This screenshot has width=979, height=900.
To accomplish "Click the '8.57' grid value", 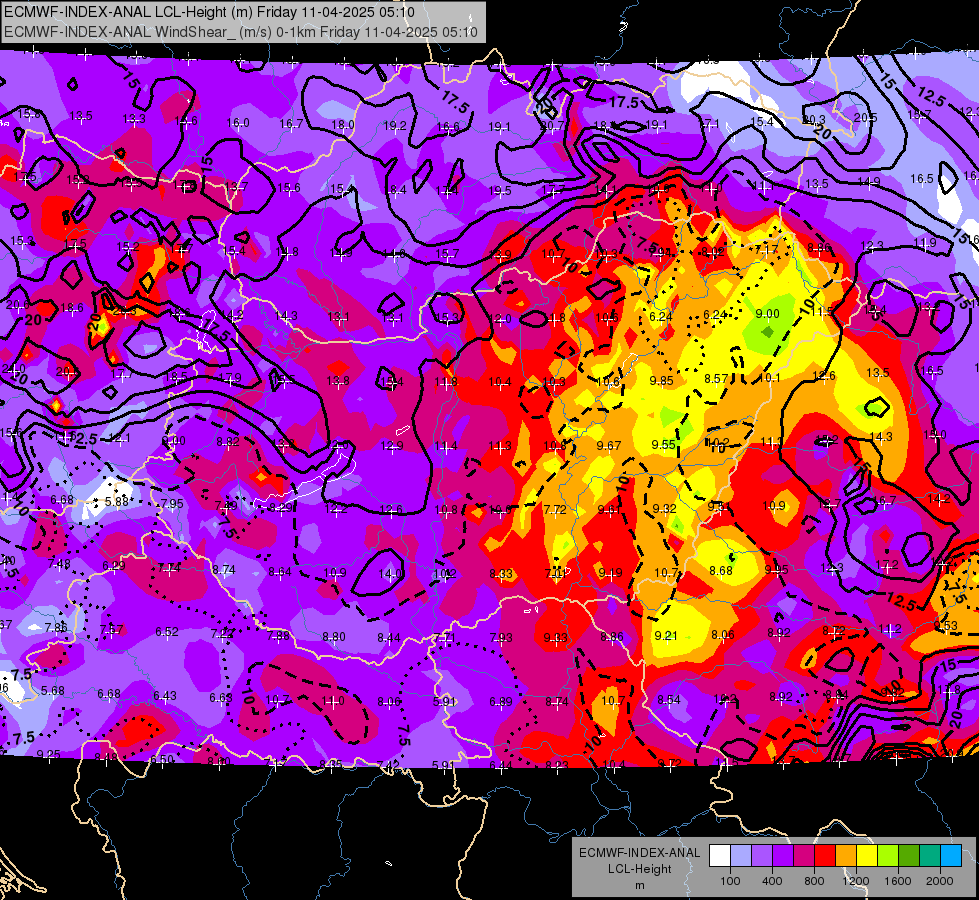I will (716, 378).
